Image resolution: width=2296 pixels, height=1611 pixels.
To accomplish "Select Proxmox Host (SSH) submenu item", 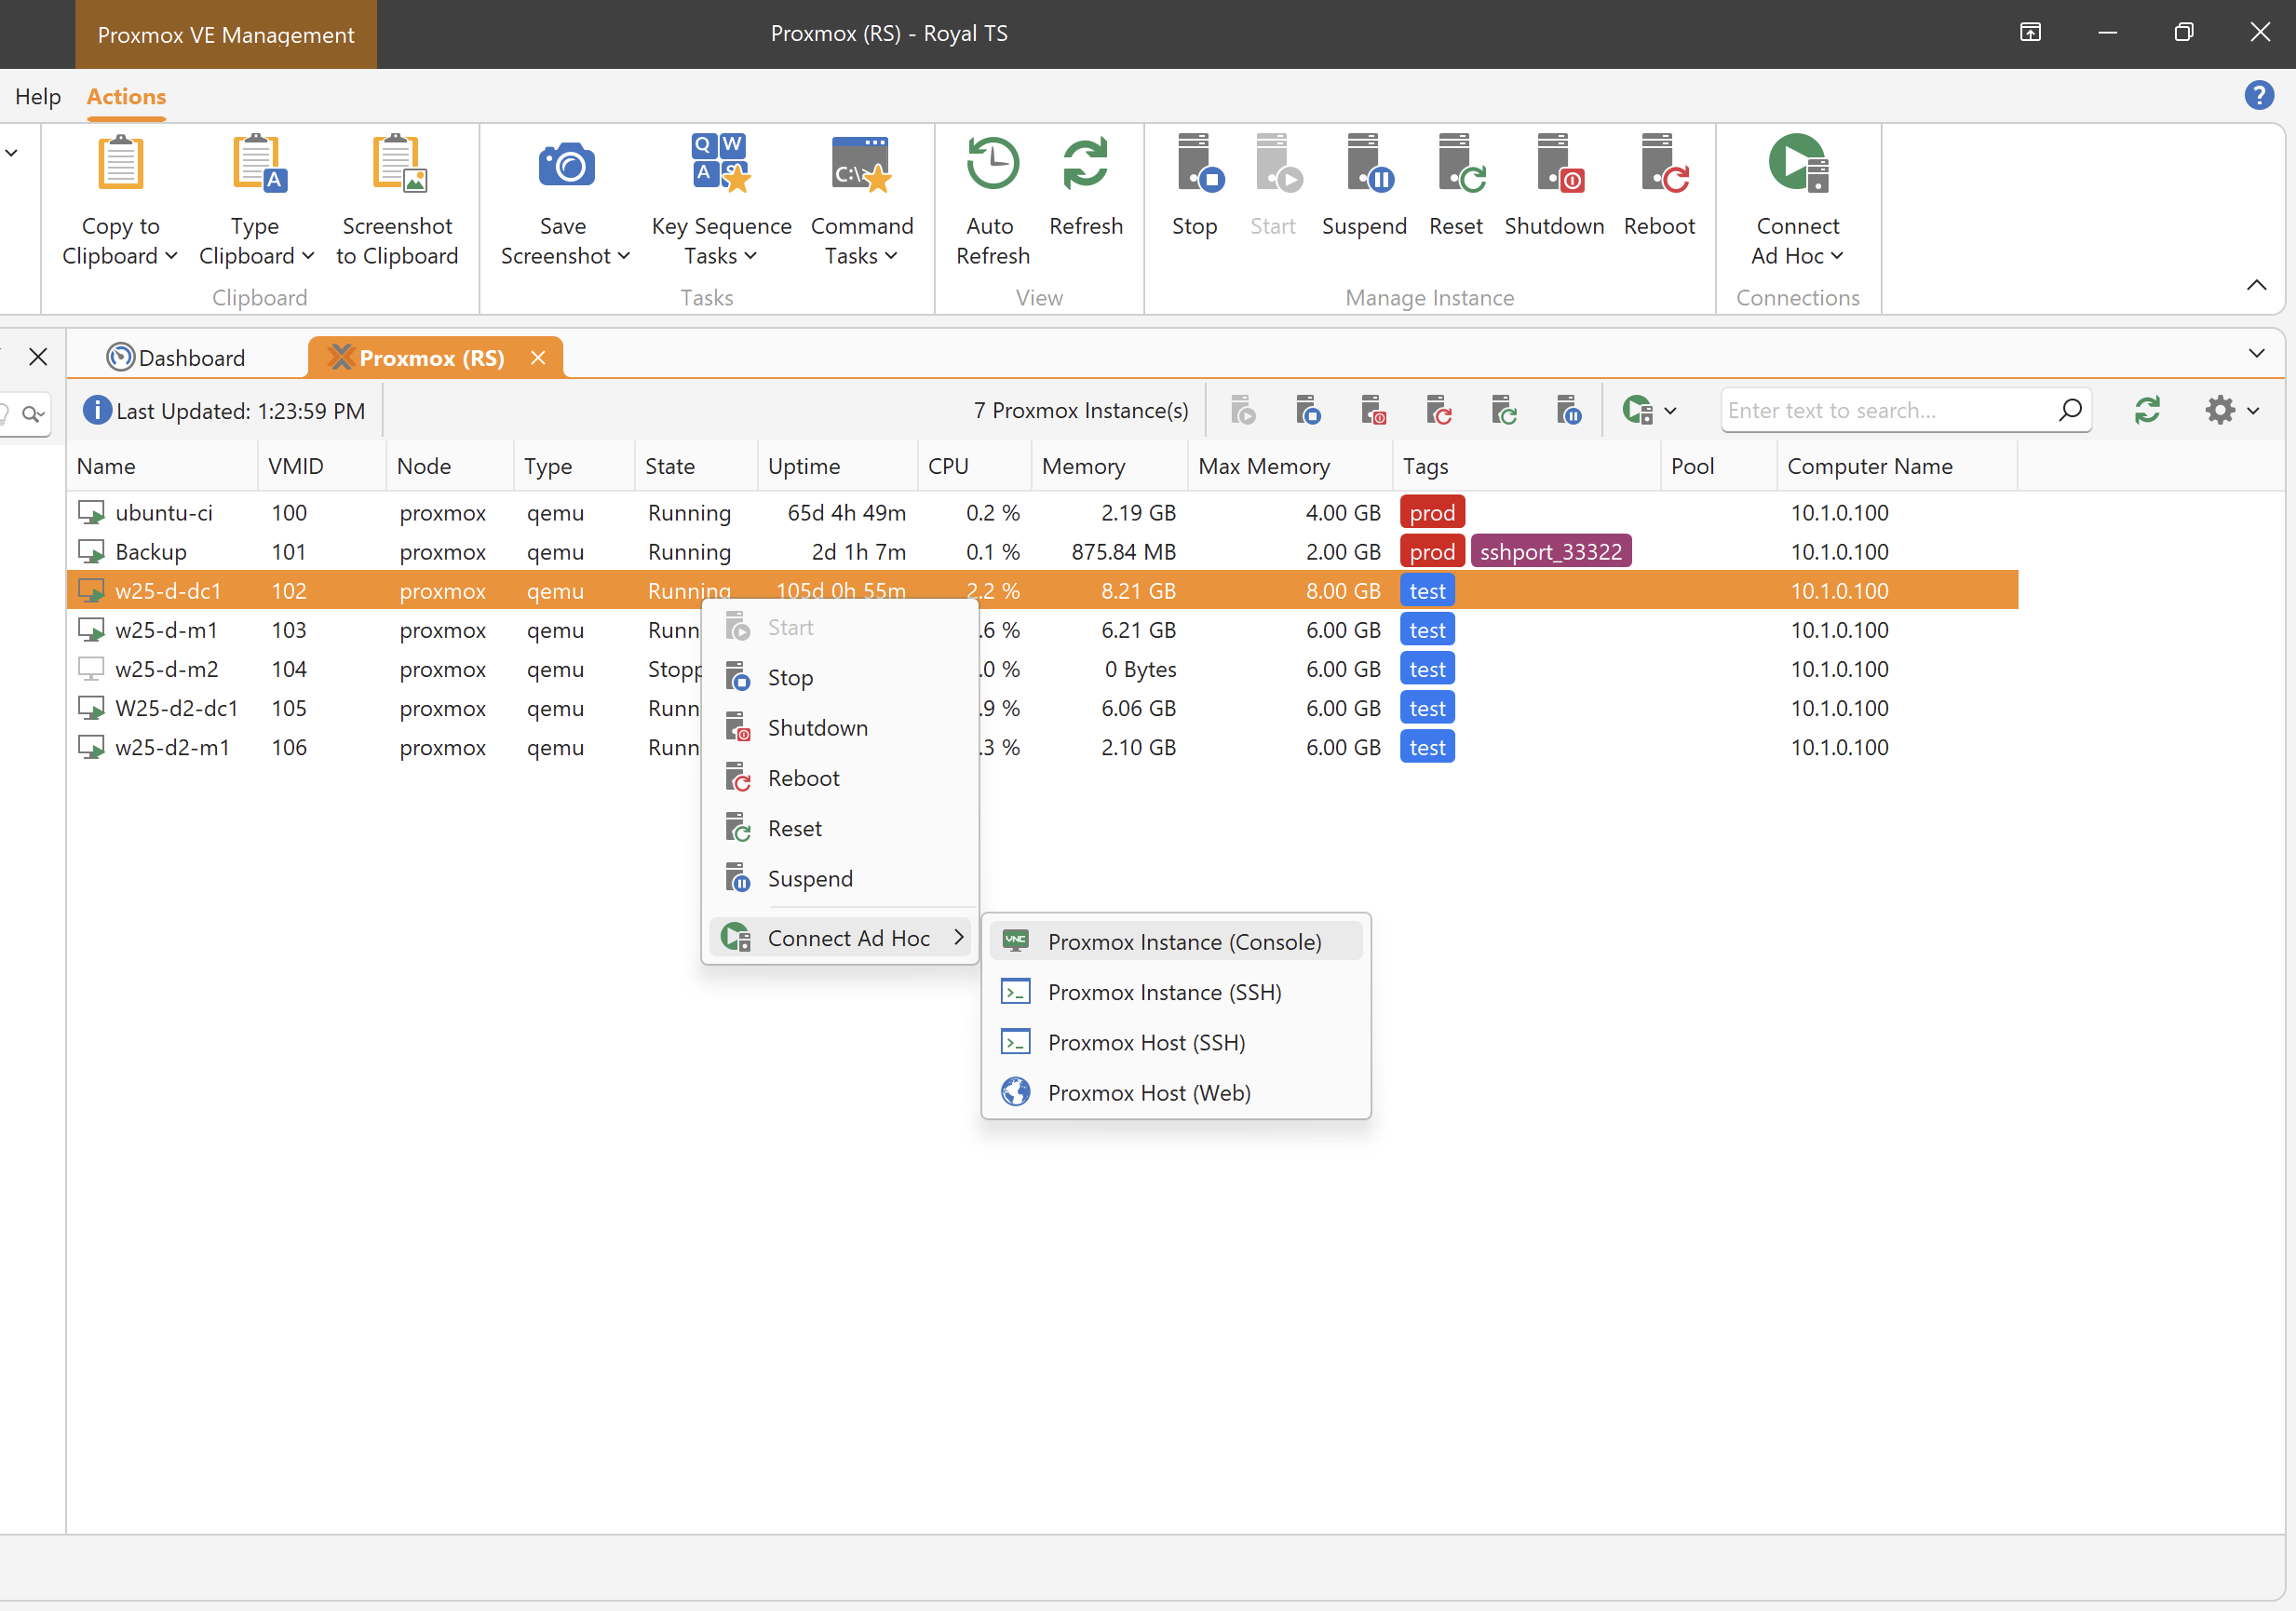I will (1176, 1042).
